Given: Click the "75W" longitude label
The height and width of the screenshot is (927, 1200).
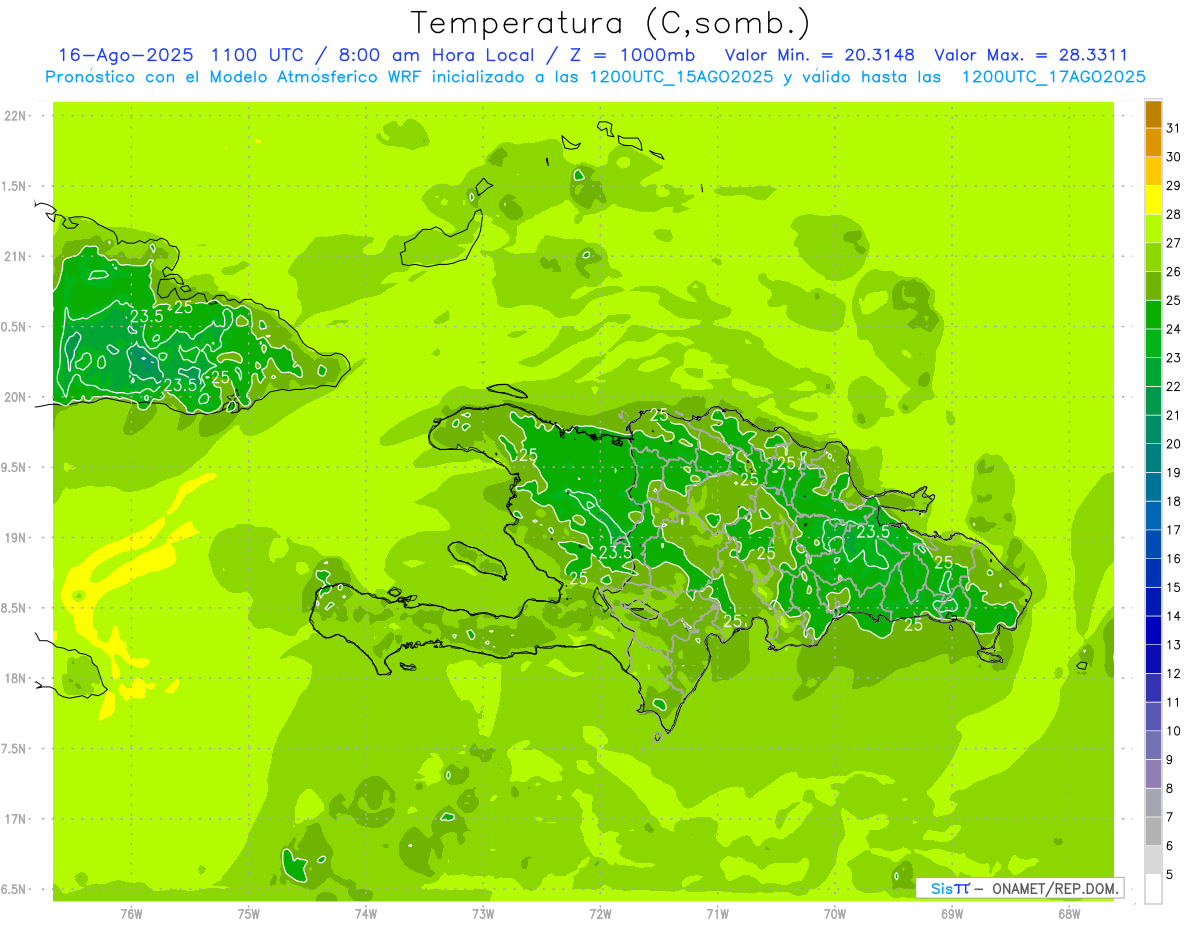Looking at the screenshot, I should (x=249, y=913).
